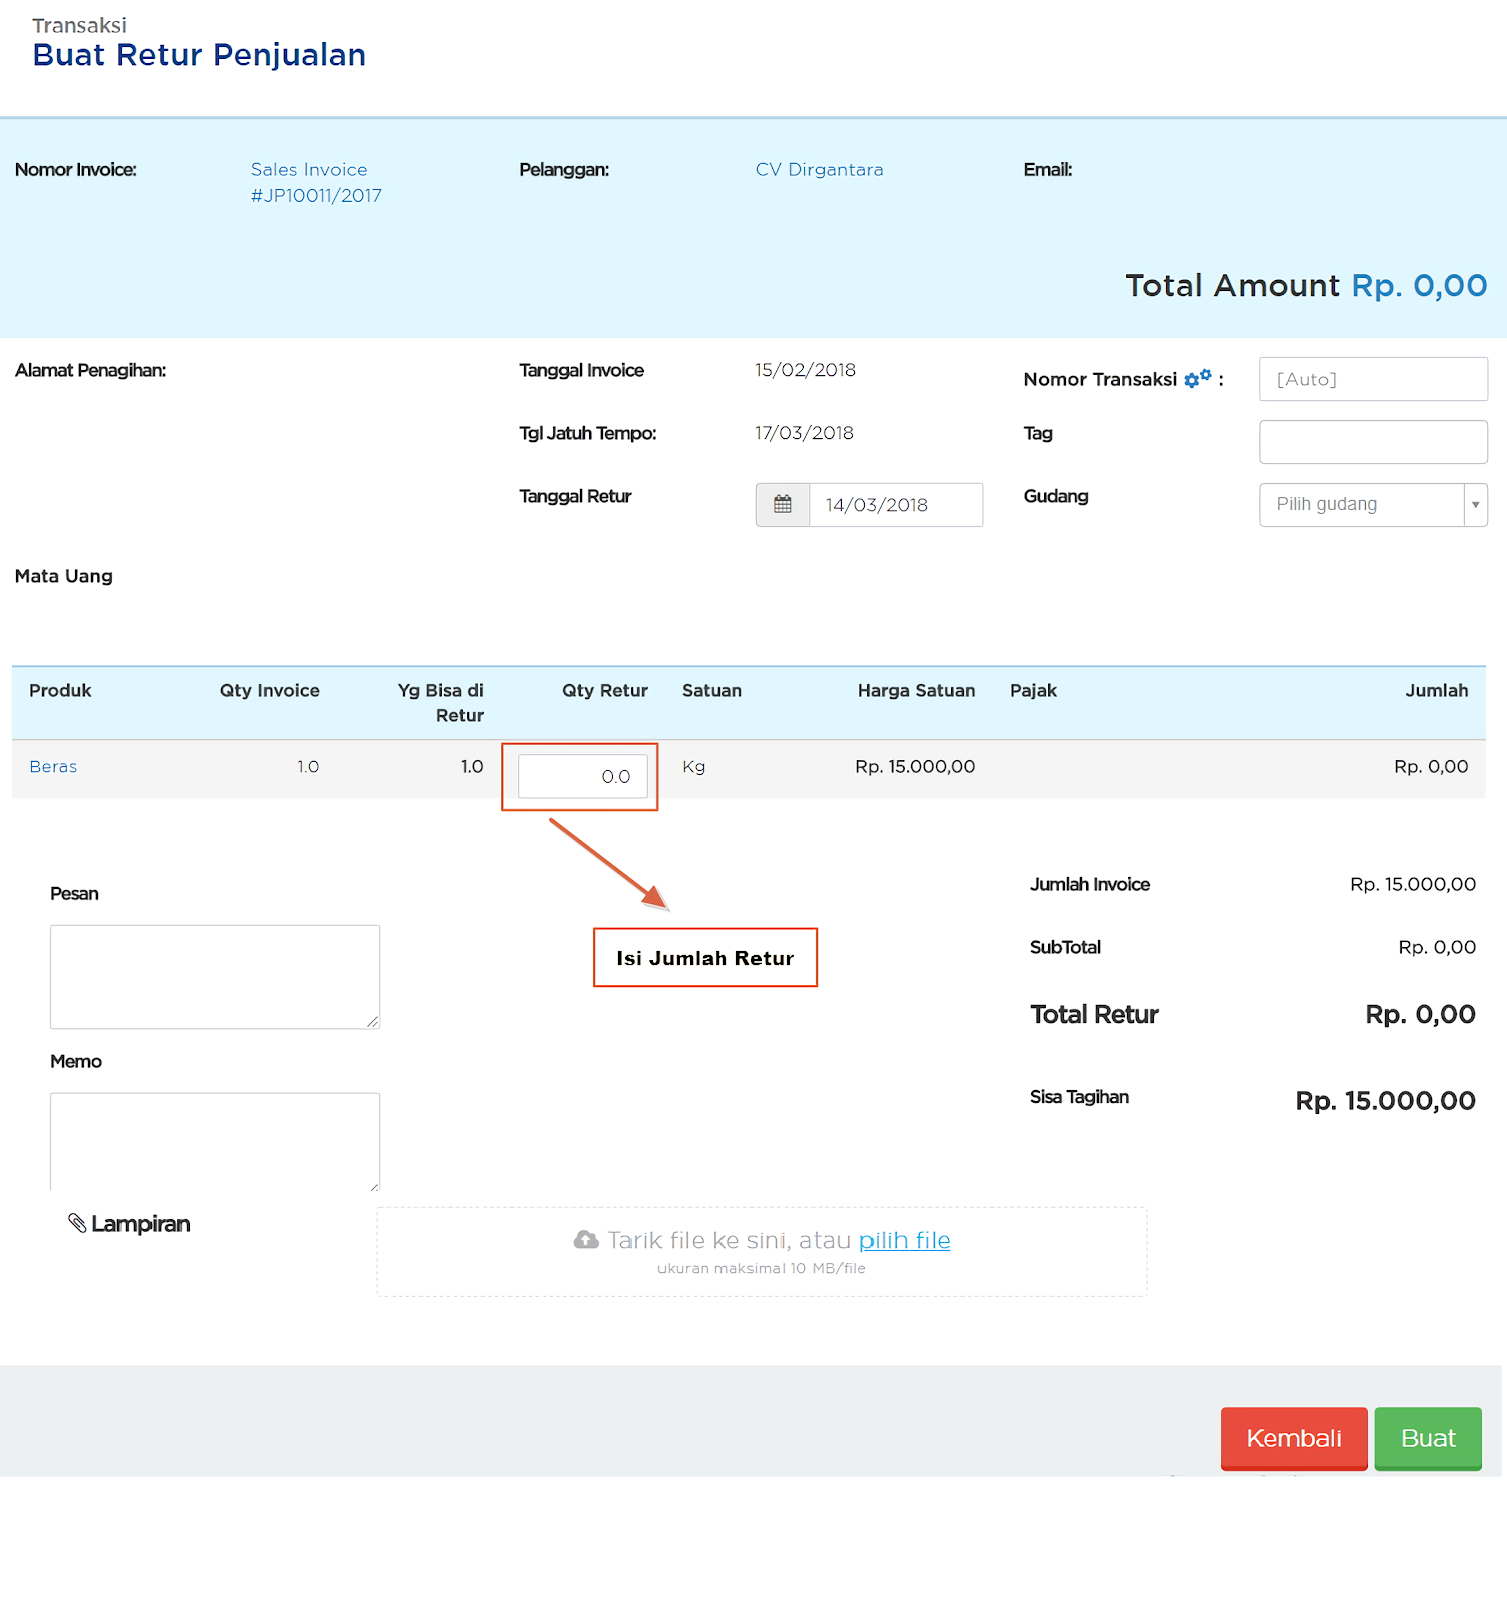Click the Transaksi breadcrumb text

pos(79,25)
